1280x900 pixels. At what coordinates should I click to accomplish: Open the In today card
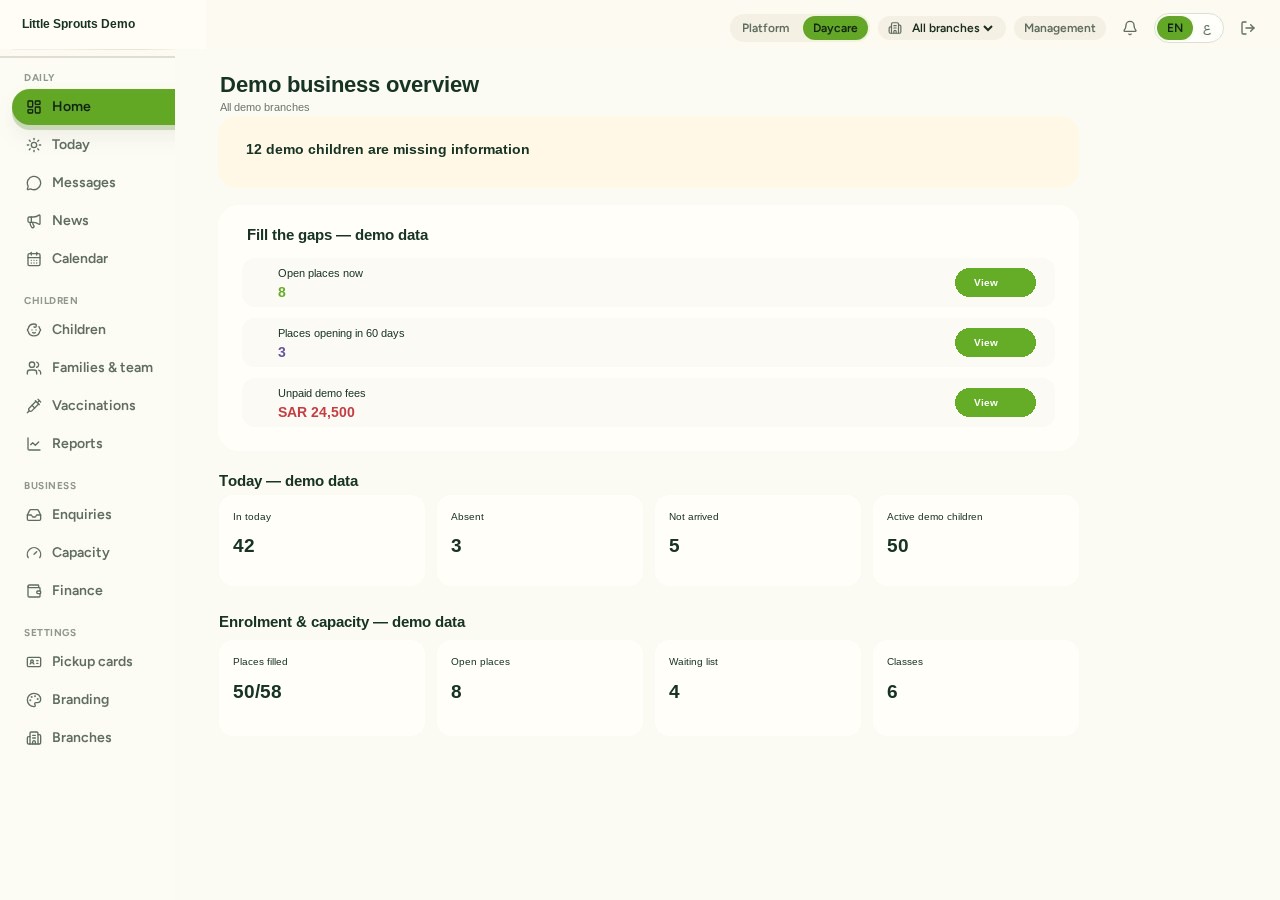tap(322, 540)
